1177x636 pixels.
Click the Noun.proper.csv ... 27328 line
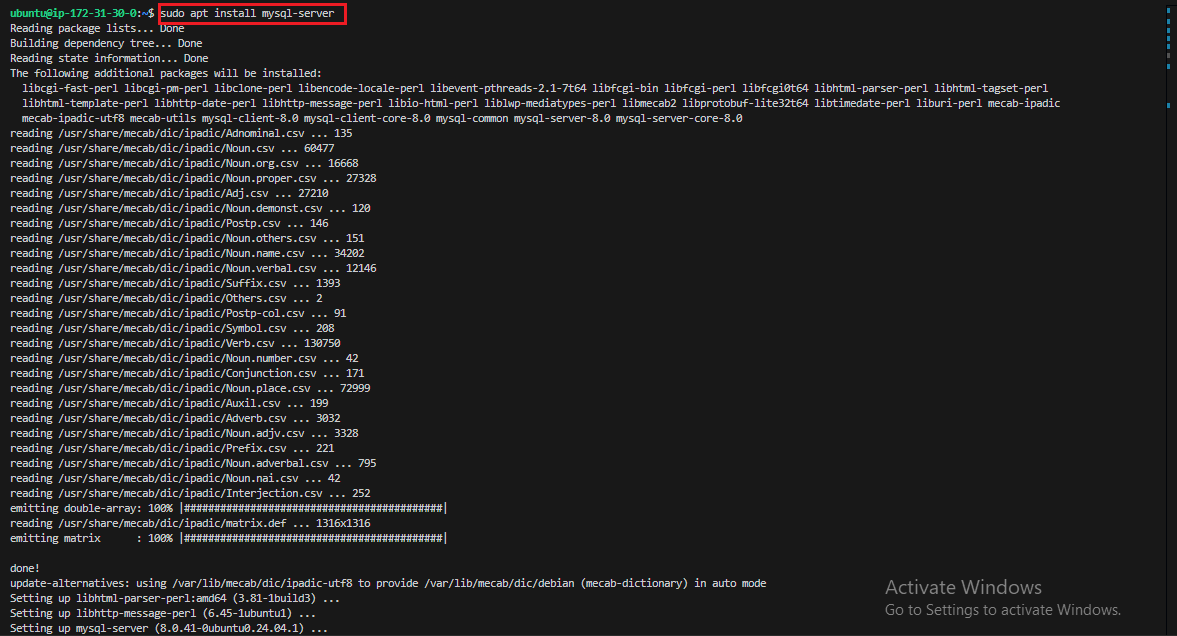click(x=193, y=179)
